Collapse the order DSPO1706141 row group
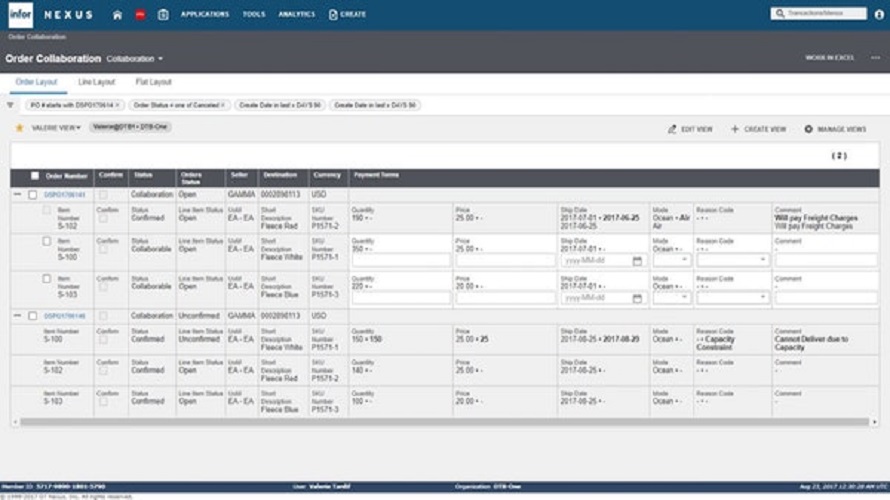890x500 pixels. click(17, 194)
